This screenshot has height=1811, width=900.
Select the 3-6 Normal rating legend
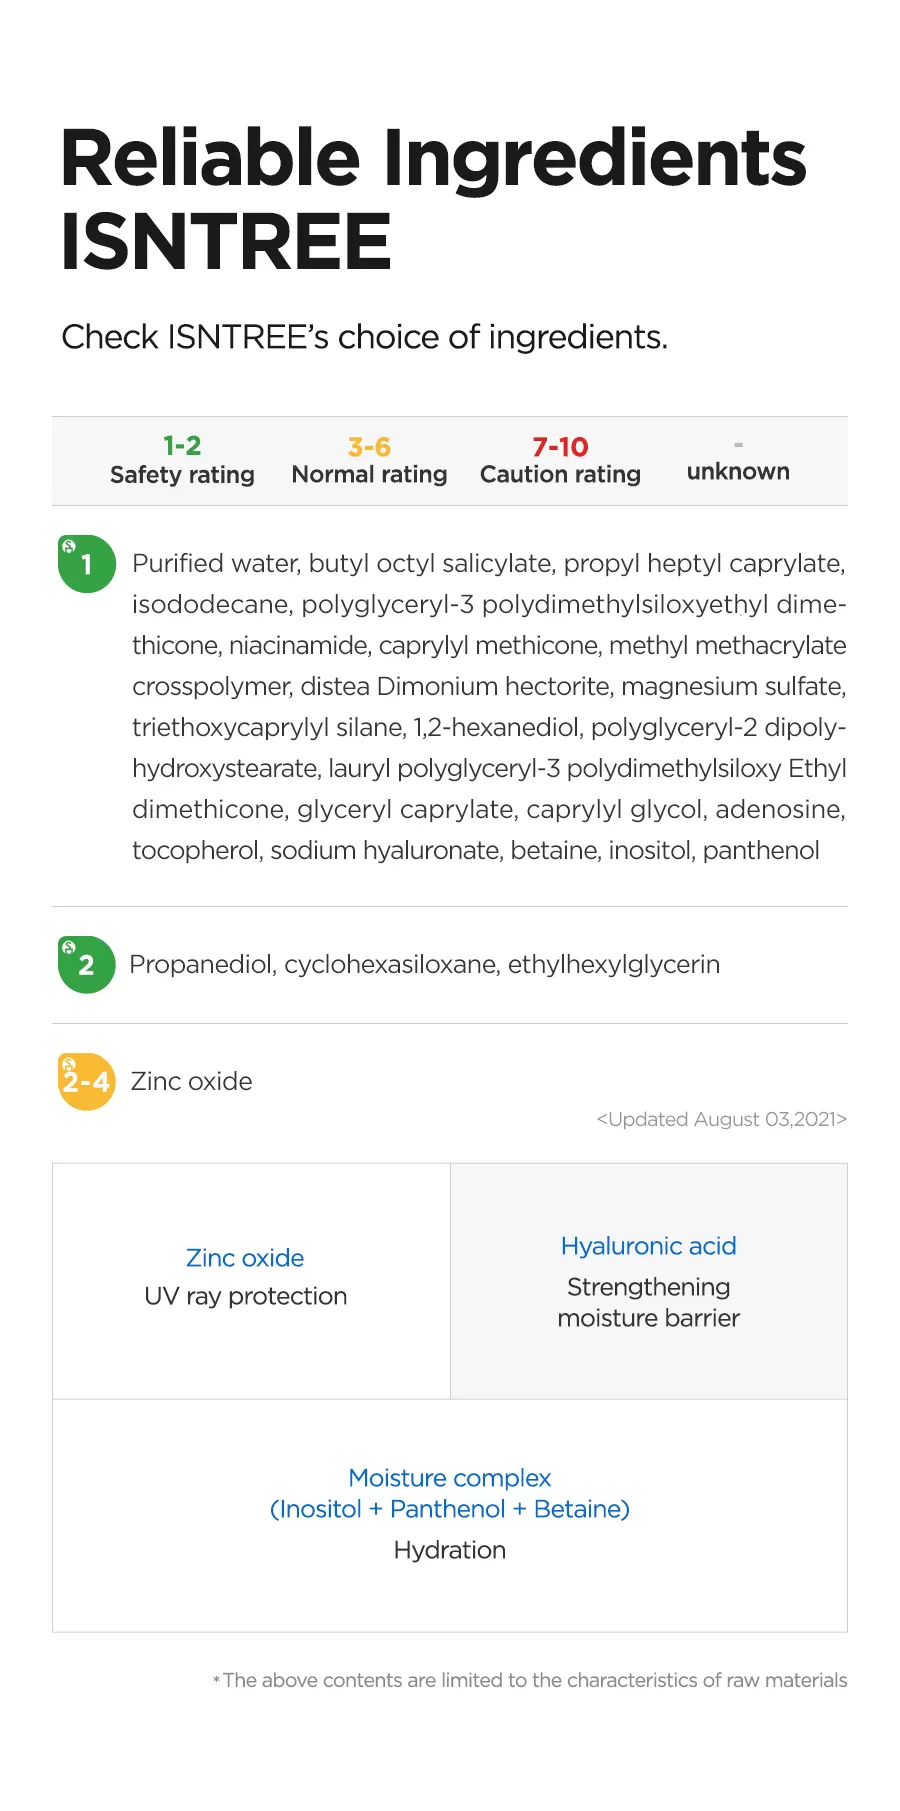[x=369, y=460]
